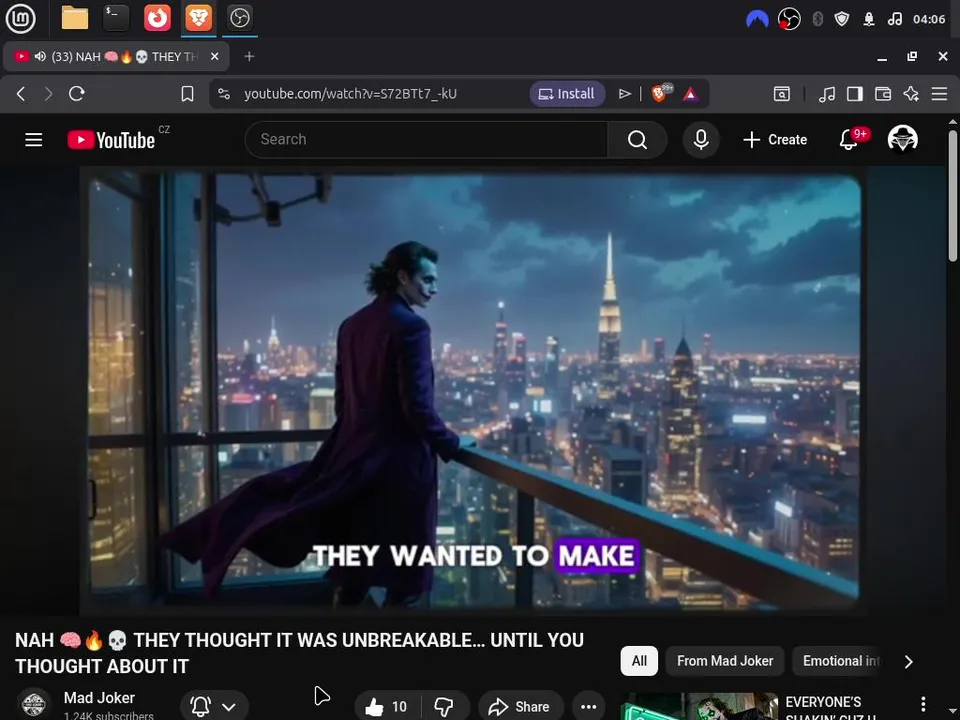This screenshot has height=720, width=960.
Task: Open the Mad Joker channel name
Action: coord(99,698)
